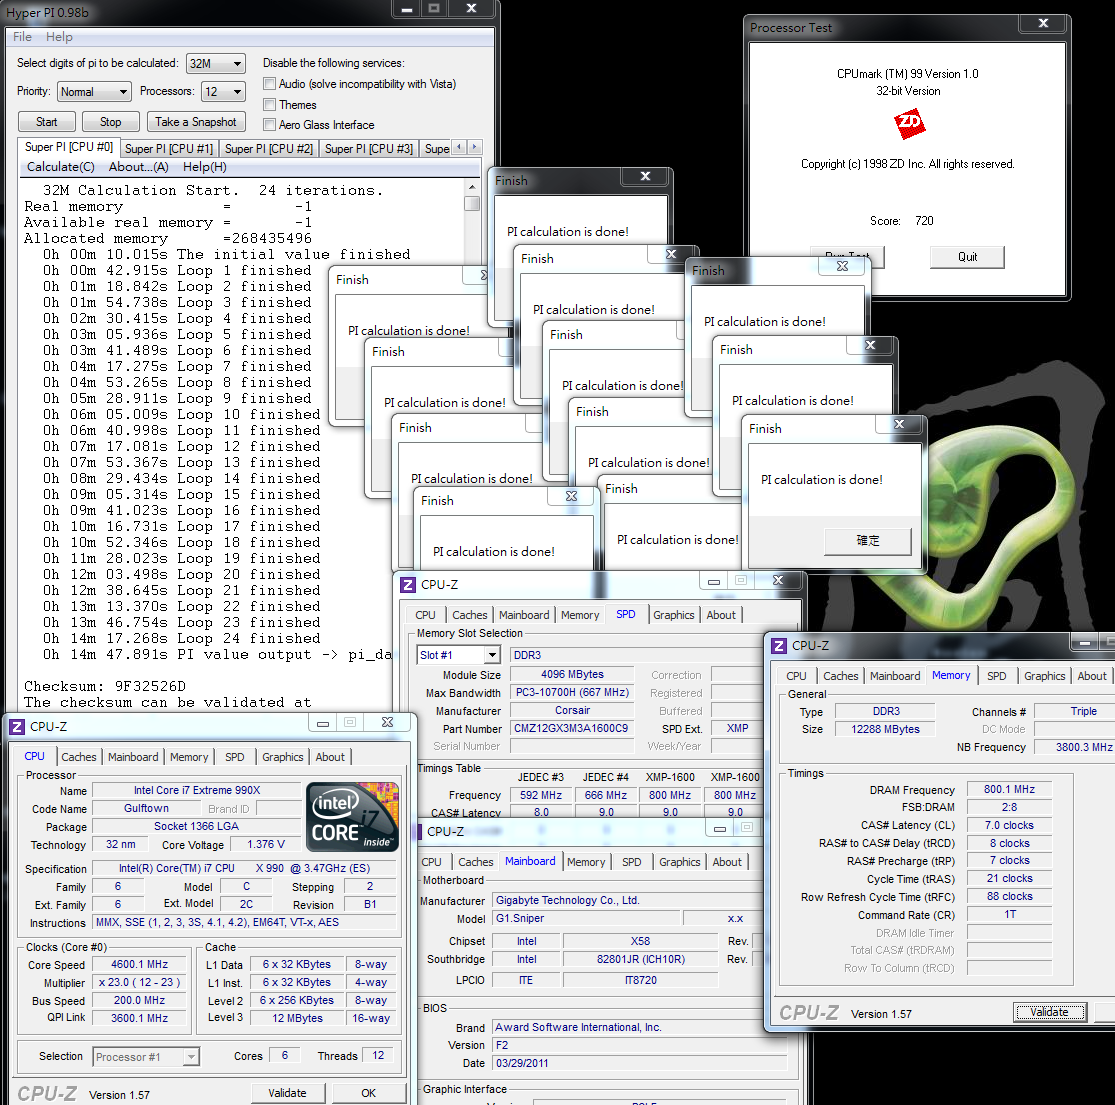Click Quit in Processor Test window
The width and height of the screenshot is (1115, 1105).
pos(967,257)
